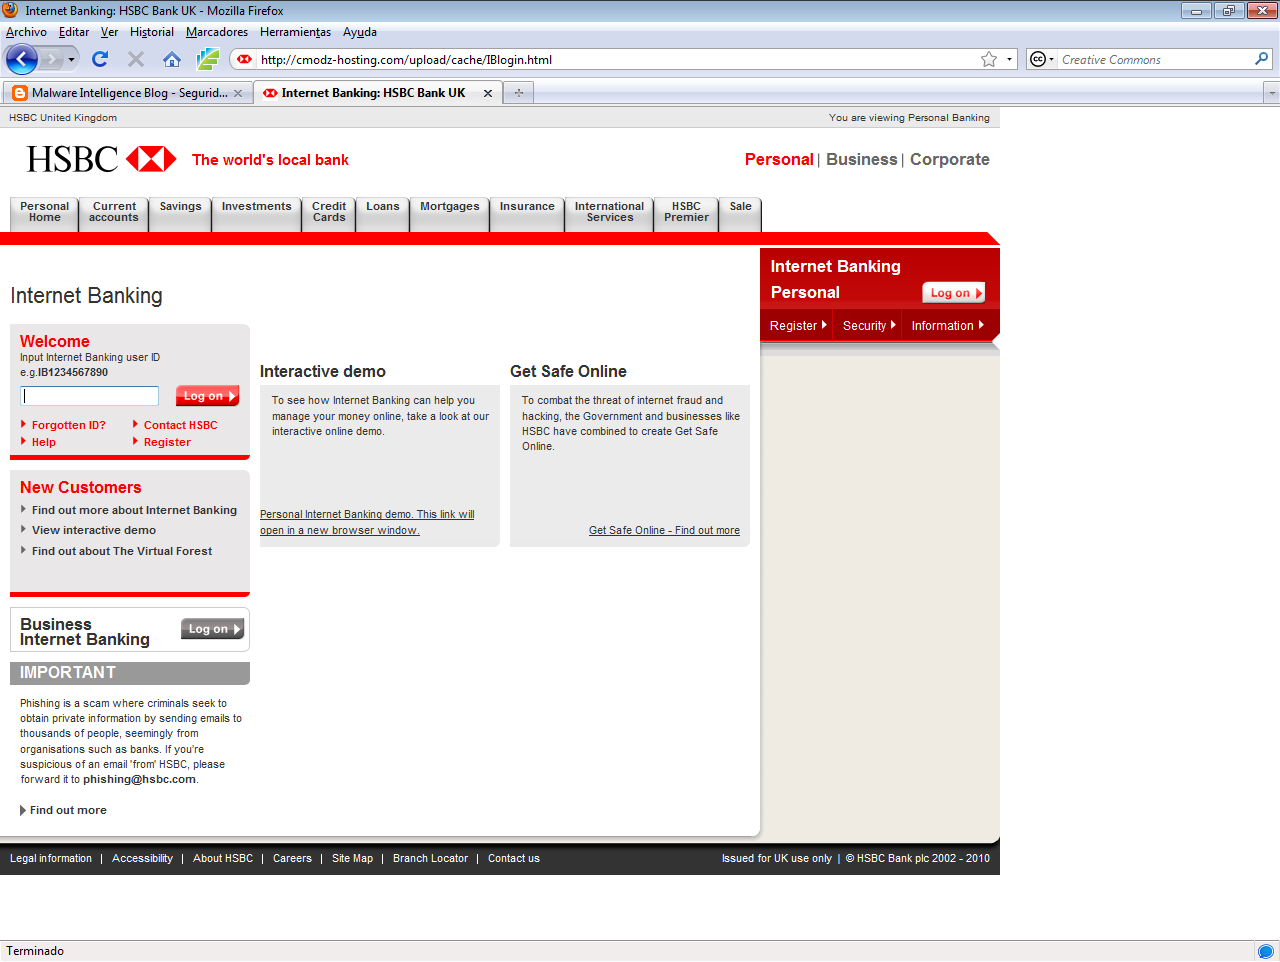Click the Creative Commons search field

(x=1155, y=60)
